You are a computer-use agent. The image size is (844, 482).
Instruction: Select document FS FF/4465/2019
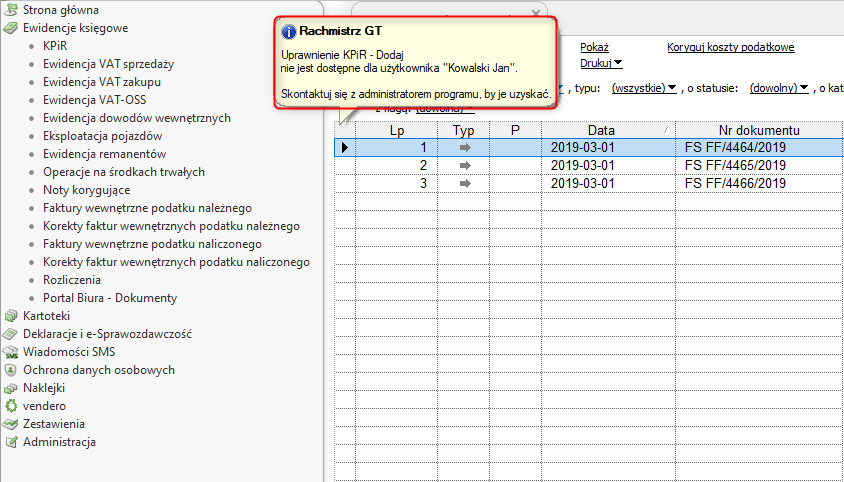pos(735,165)
